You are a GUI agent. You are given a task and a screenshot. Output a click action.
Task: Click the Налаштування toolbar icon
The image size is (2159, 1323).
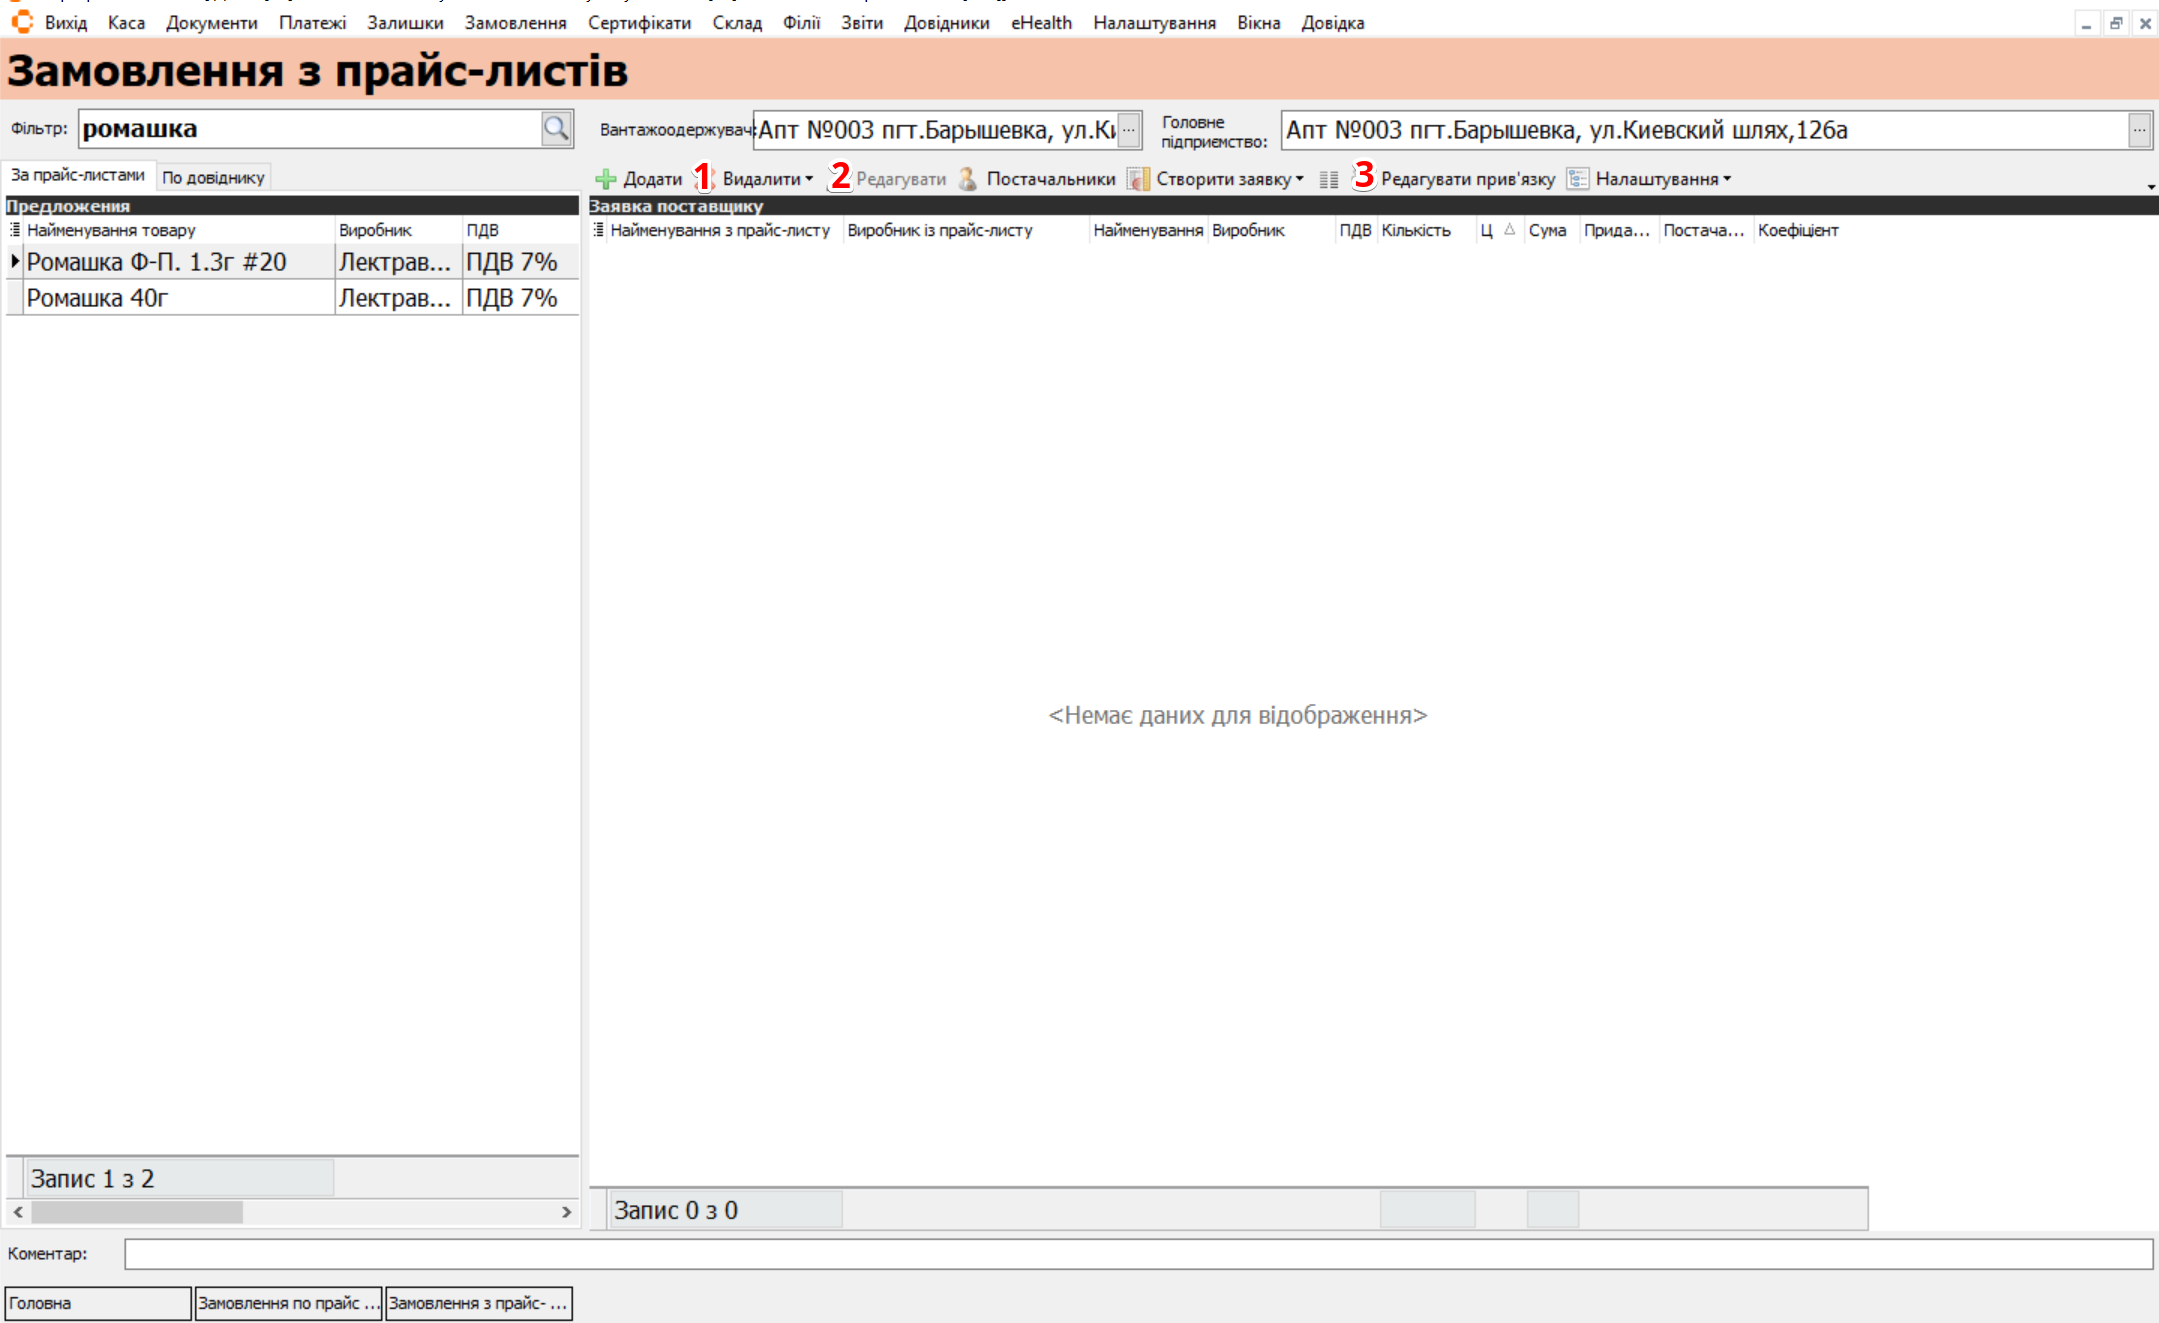(1577, 179)
